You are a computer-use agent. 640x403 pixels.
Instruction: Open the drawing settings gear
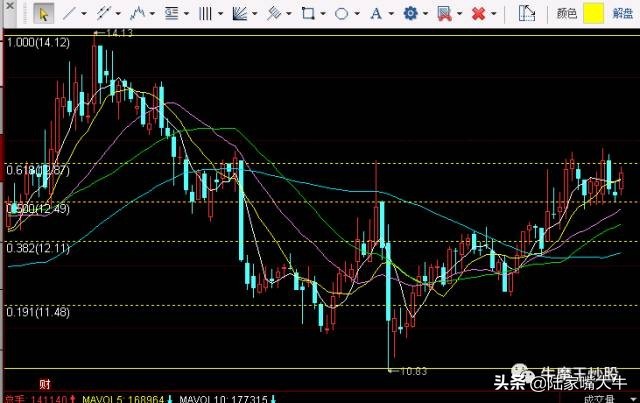pyautogui.click(x=409, y=13)
